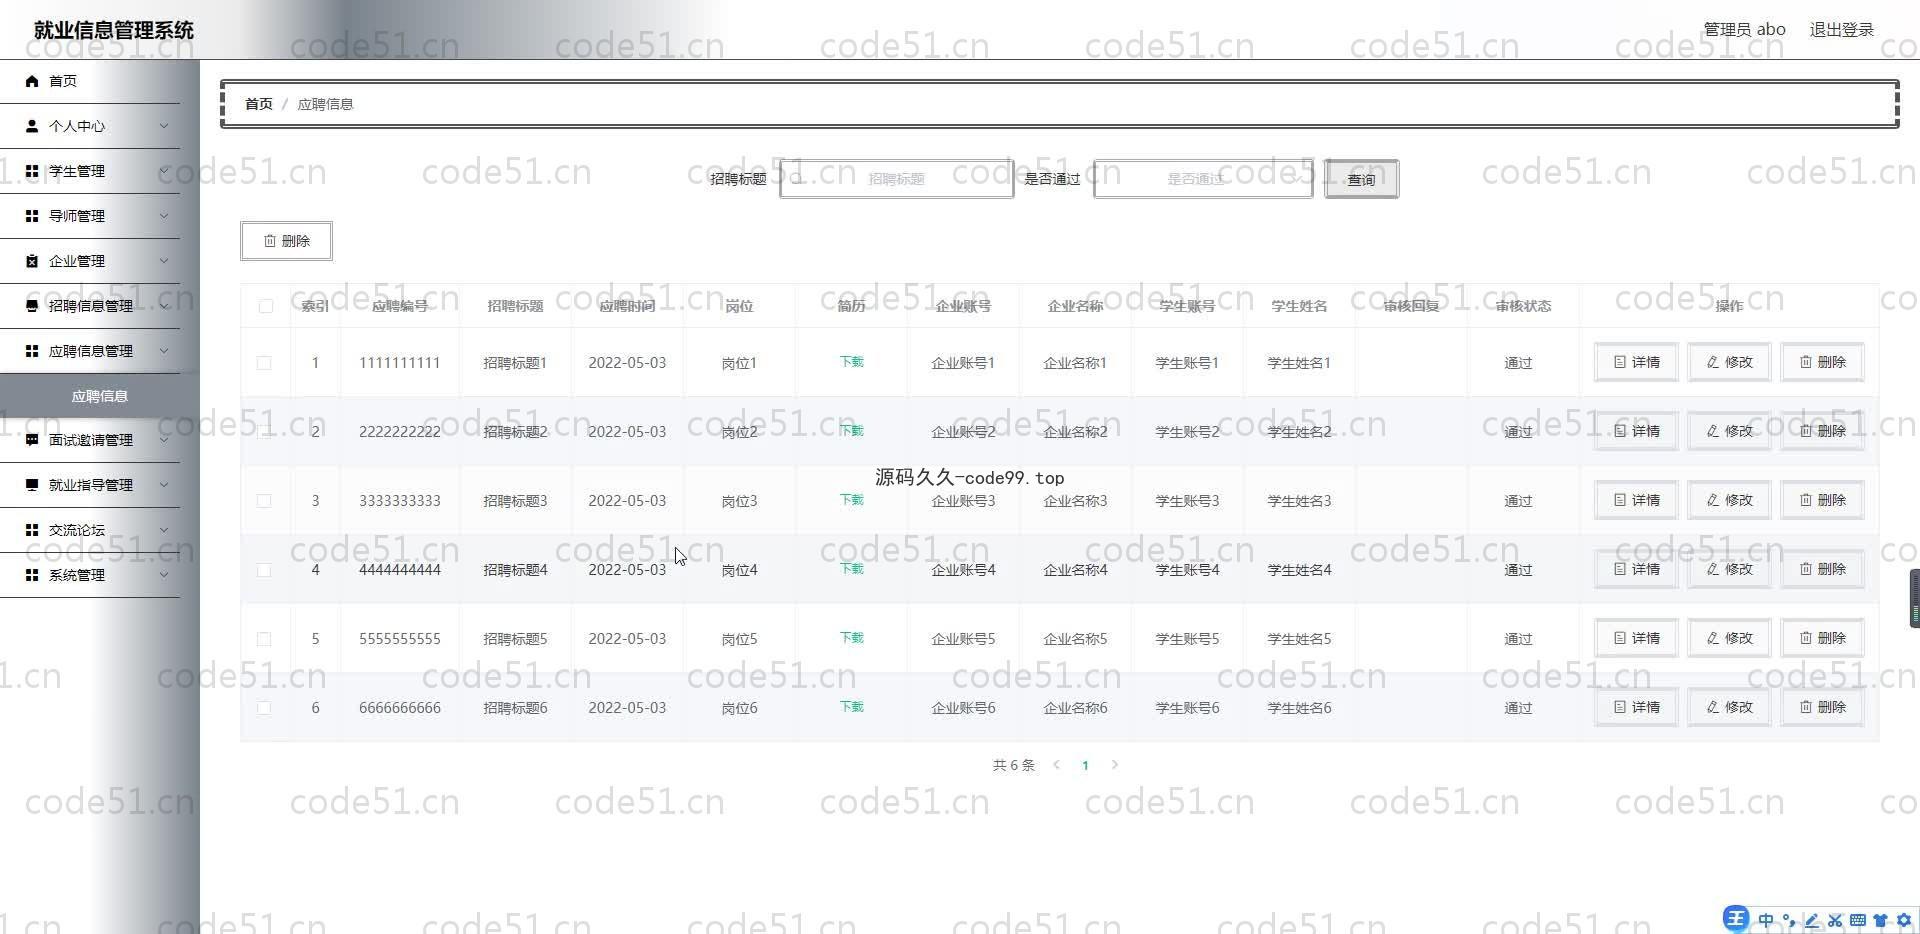This screenshot has width=1920, height=934.
Task: Click the previous page arrow
Action: (x=1056, y=765)
